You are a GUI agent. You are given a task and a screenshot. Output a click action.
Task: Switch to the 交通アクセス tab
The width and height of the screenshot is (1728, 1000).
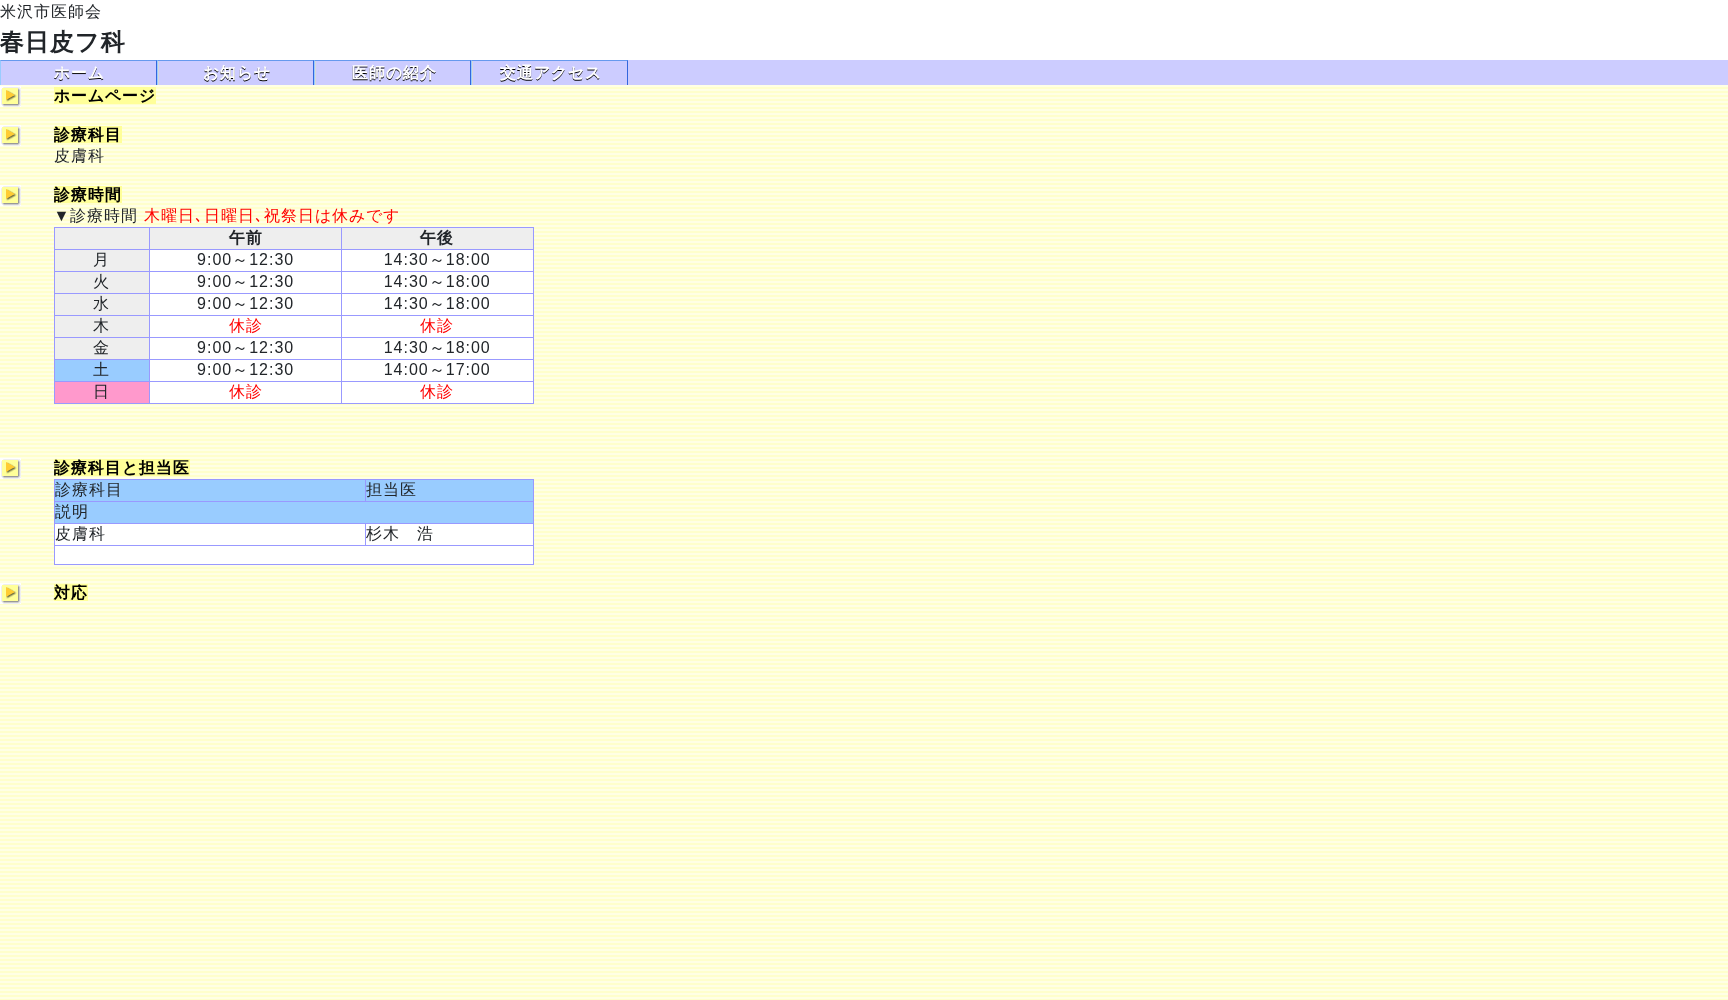[549, 73]
